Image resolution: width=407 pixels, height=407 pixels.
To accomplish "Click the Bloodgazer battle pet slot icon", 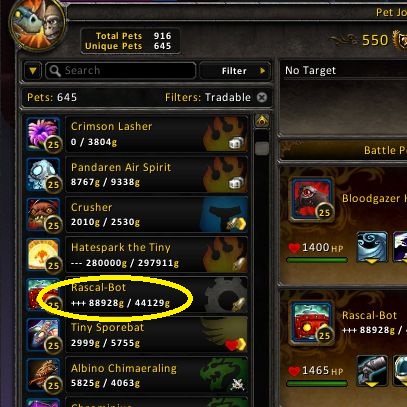I will click(x=312, y=199).
